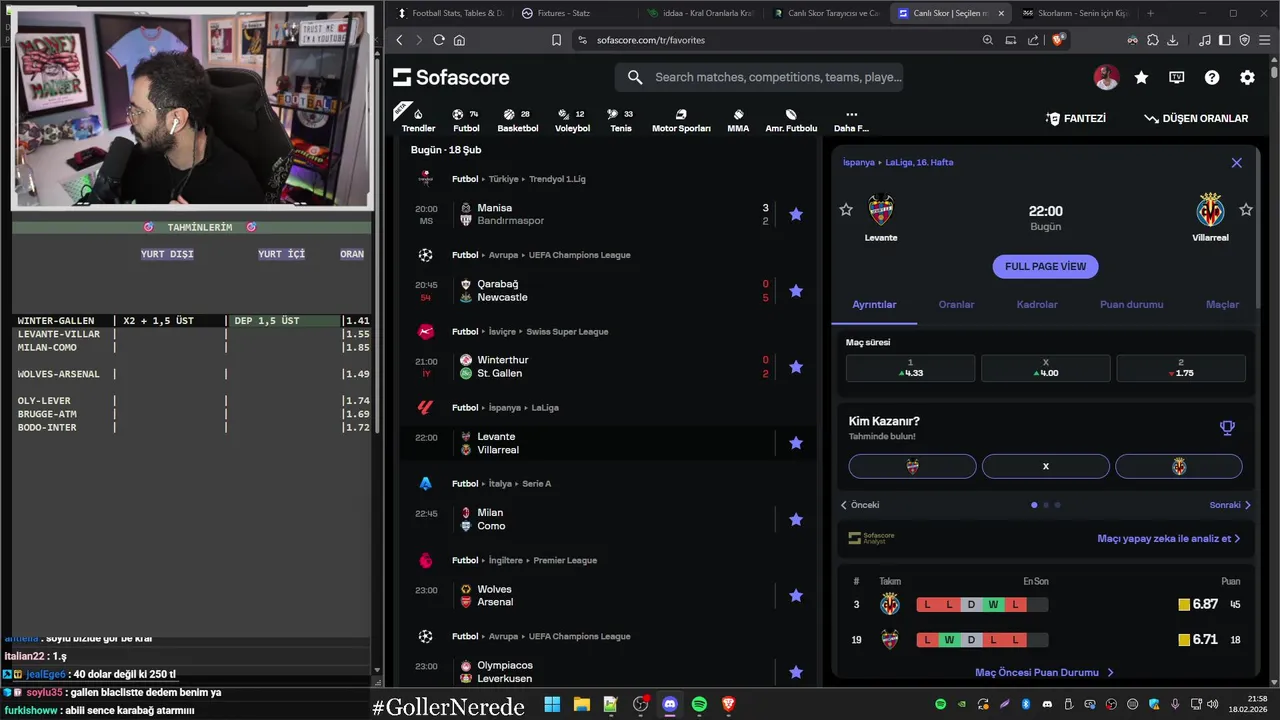Viewport: 1280px width, 720px height.
Task: Open browser downloads icon
Action: pos(1173,40)
